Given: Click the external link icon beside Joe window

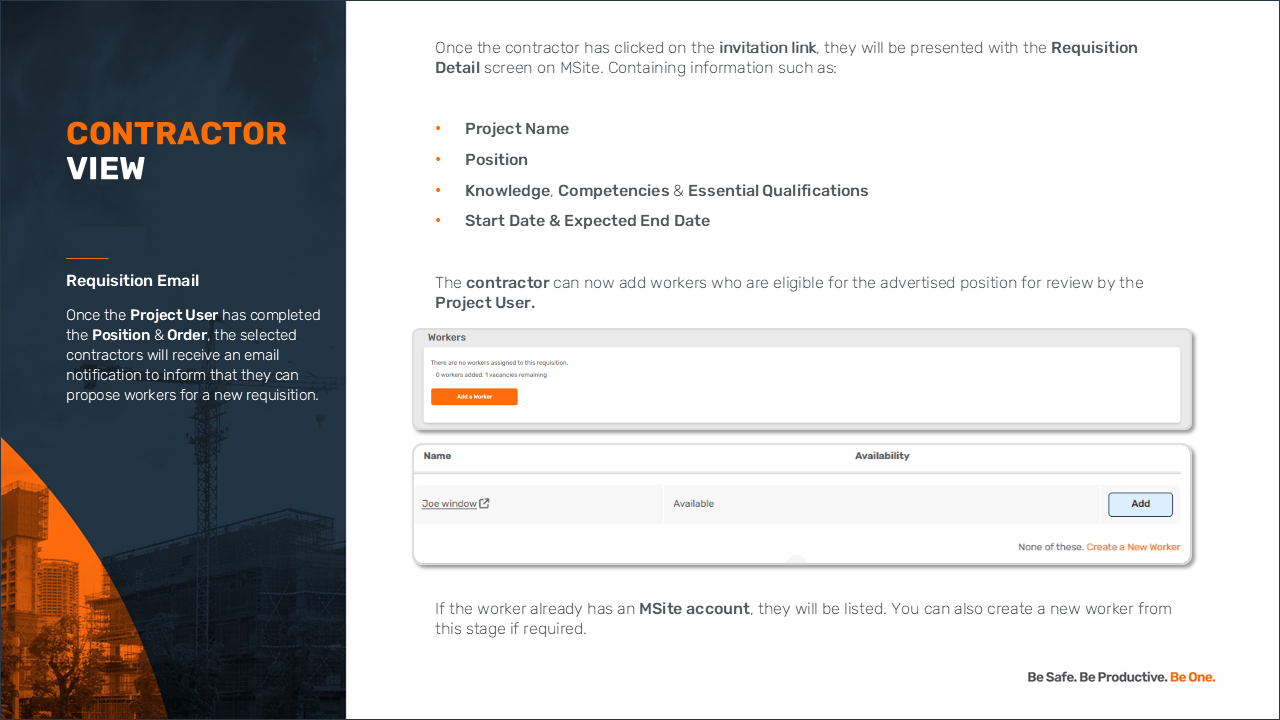Looking at the screenshot, I should [x=485, y=504].
